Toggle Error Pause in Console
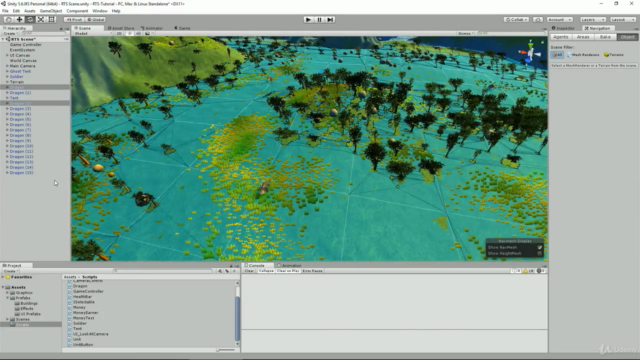This screenshot has width=640, height=360. [x=313, y=271]
